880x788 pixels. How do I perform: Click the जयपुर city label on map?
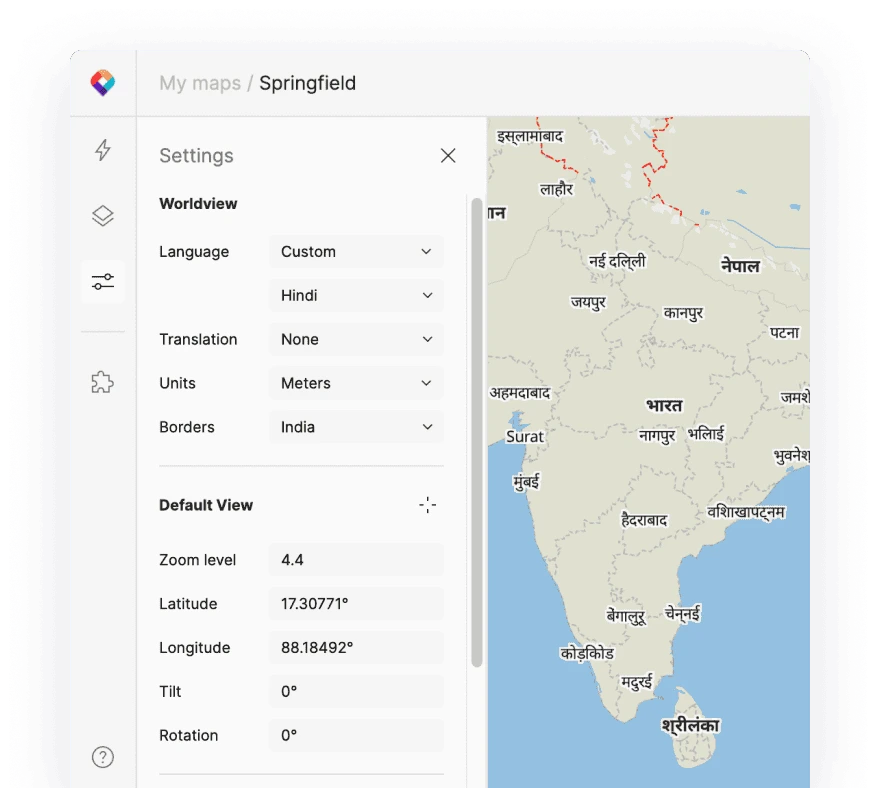pos(588,303)
